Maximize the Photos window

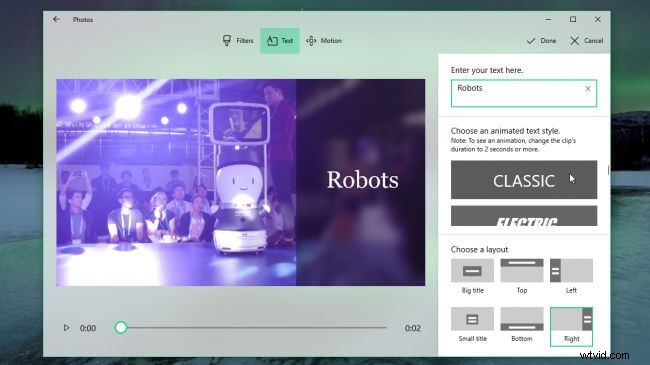573,19
